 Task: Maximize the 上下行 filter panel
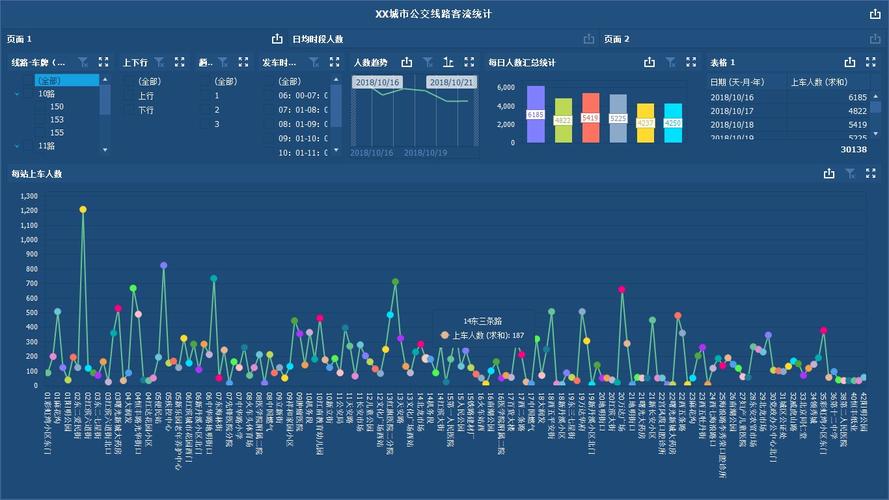click(x=179, y=62)
